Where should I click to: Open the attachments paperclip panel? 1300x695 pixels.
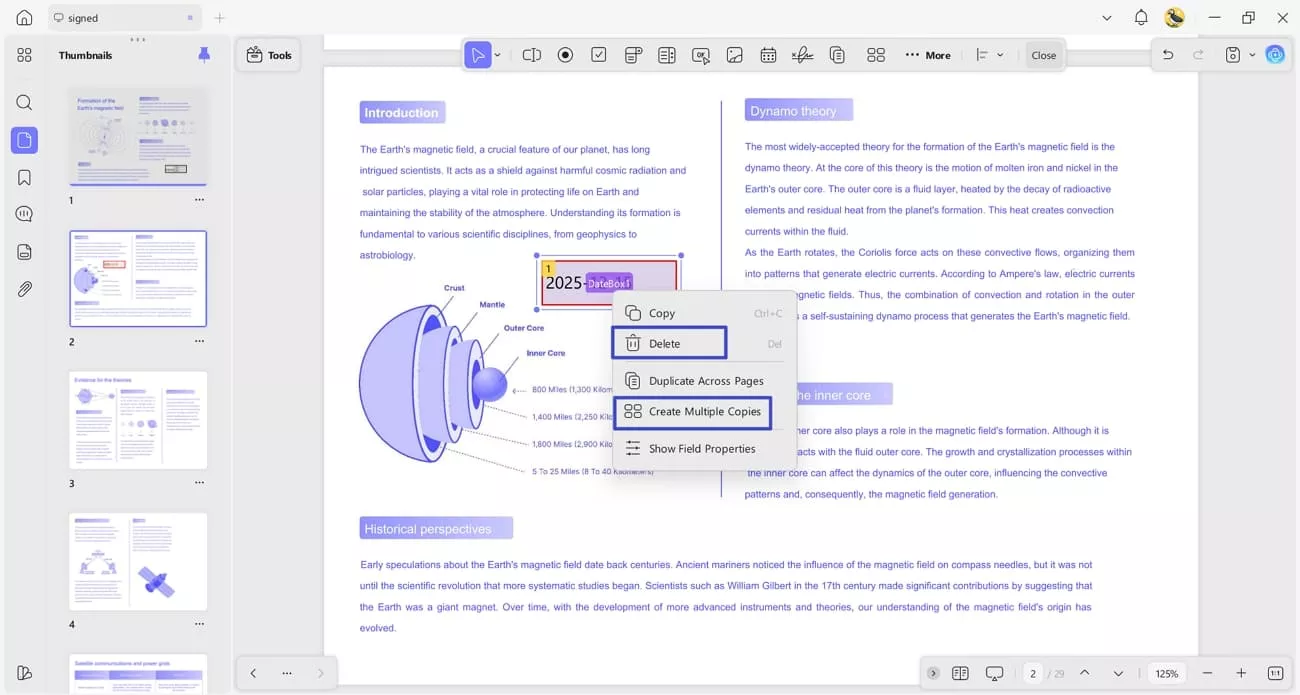coord(25,289)
